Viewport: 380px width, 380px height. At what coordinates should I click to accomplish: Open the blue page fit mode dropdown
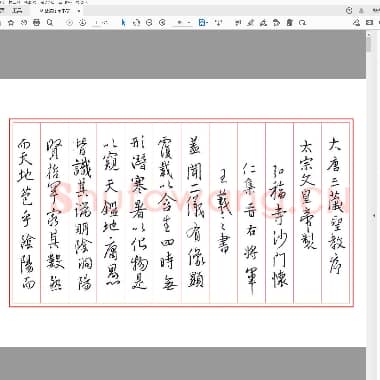[203, 23]
